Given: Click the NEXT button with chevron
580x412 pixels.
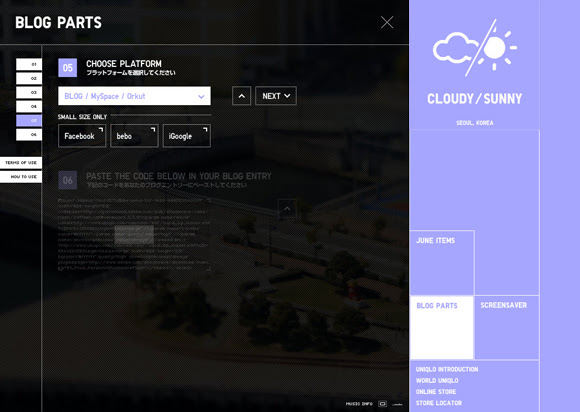Looking at the screenshot, I should [x=276, y=96].
